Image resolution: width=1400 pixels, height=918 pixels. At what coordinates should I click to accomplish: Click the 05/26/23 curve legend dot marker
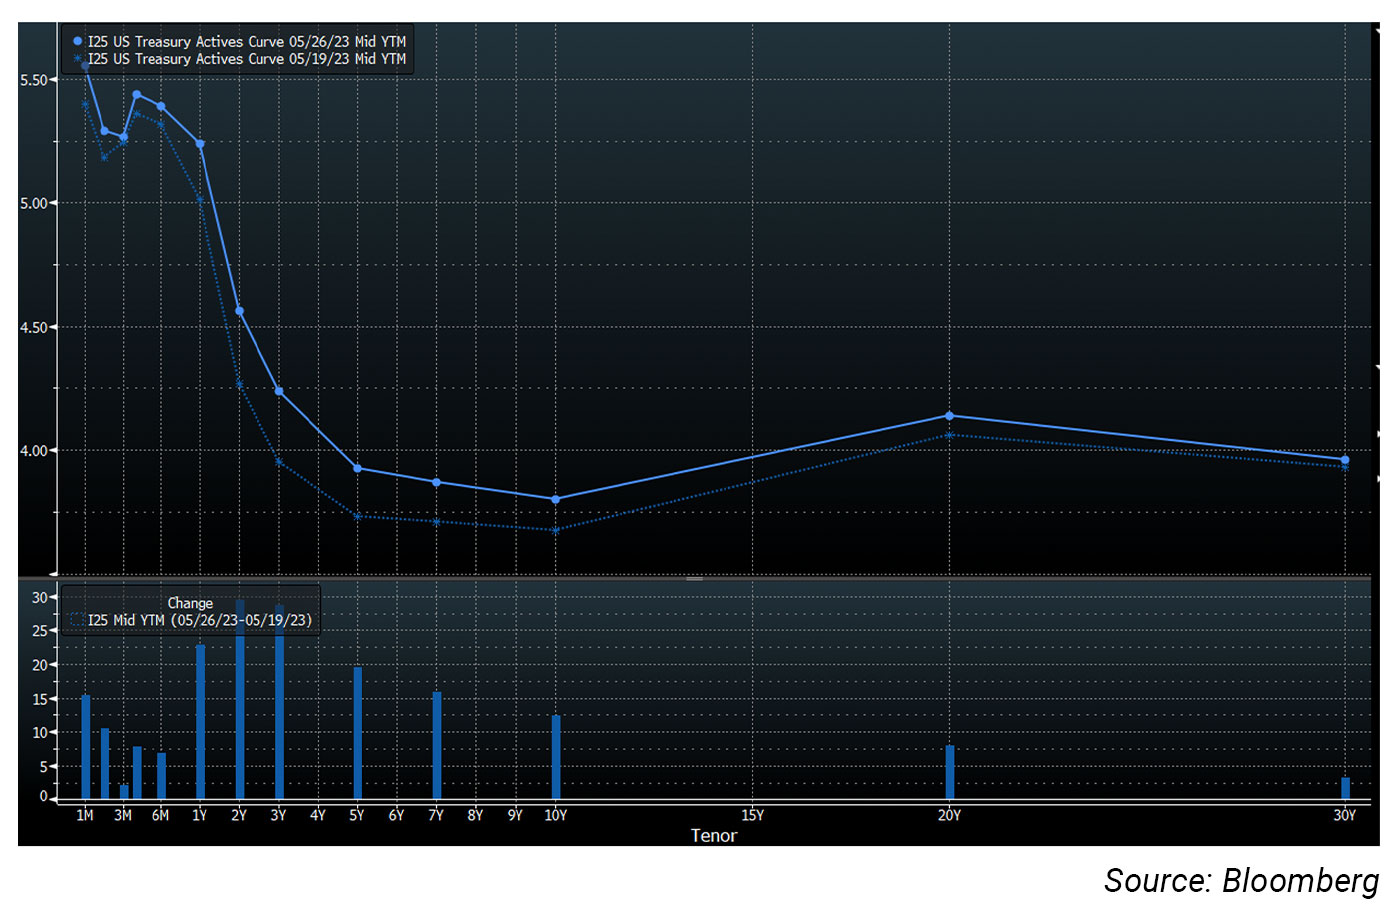78,42
